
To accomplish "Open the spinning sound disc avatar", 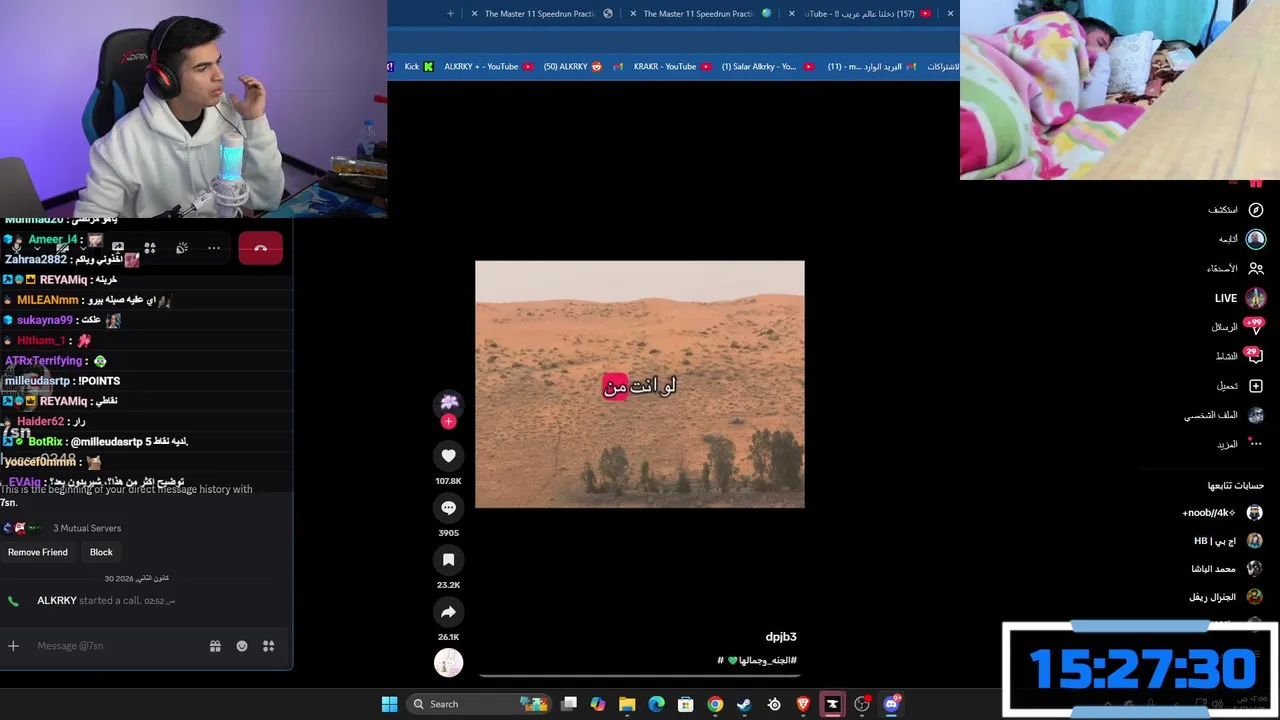I will [448, 662].
